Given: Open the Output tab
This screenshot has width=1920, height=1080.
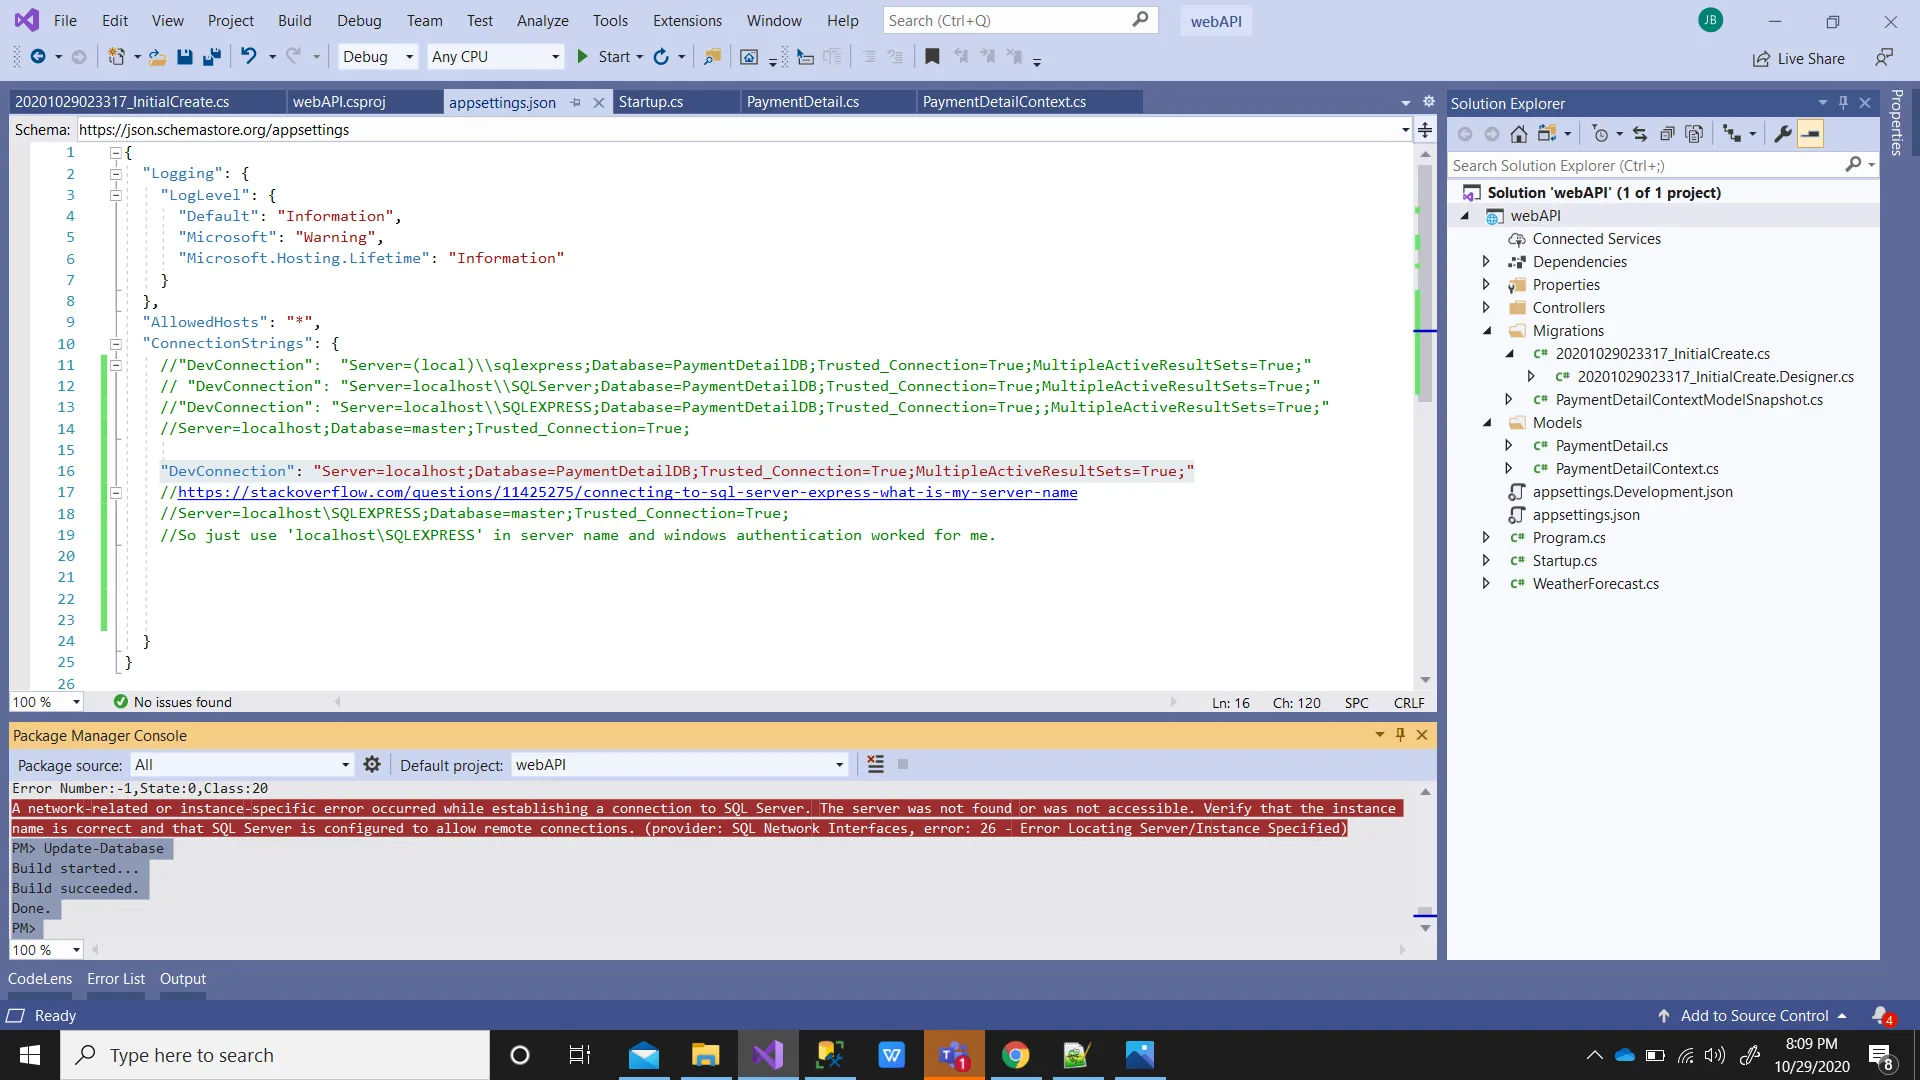Looking at the screenshot, I should click(183, 979).
